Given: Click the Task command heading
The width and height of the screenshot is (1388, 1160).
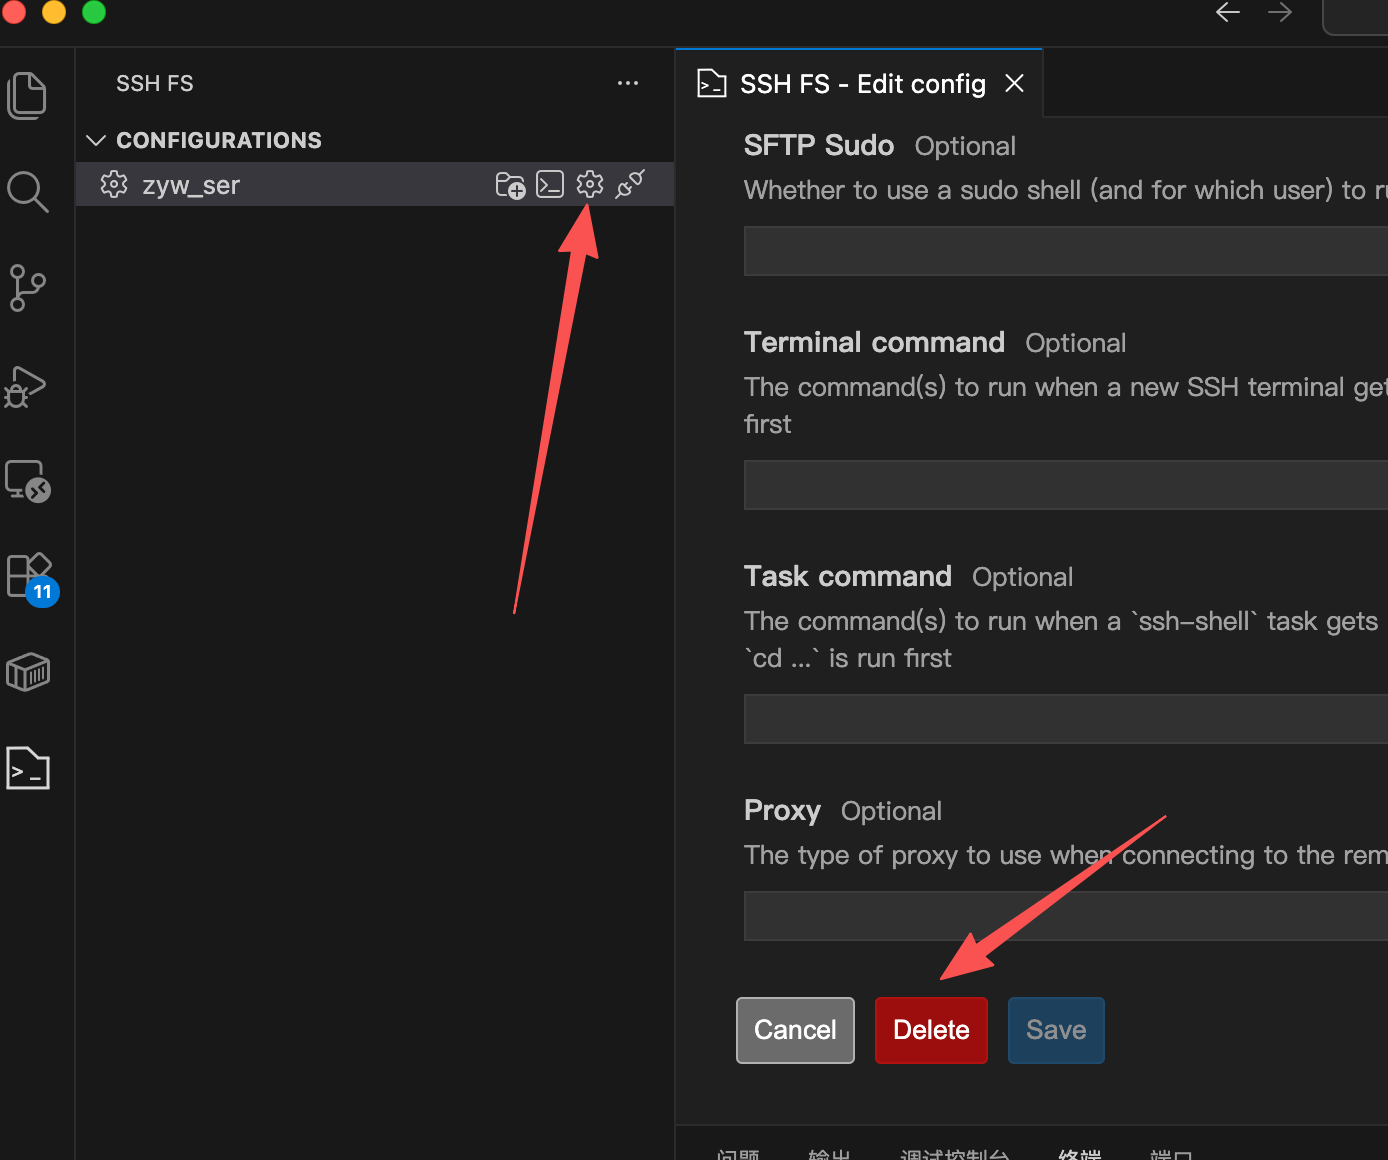Looking at the screenshot, I should (848, 576).
